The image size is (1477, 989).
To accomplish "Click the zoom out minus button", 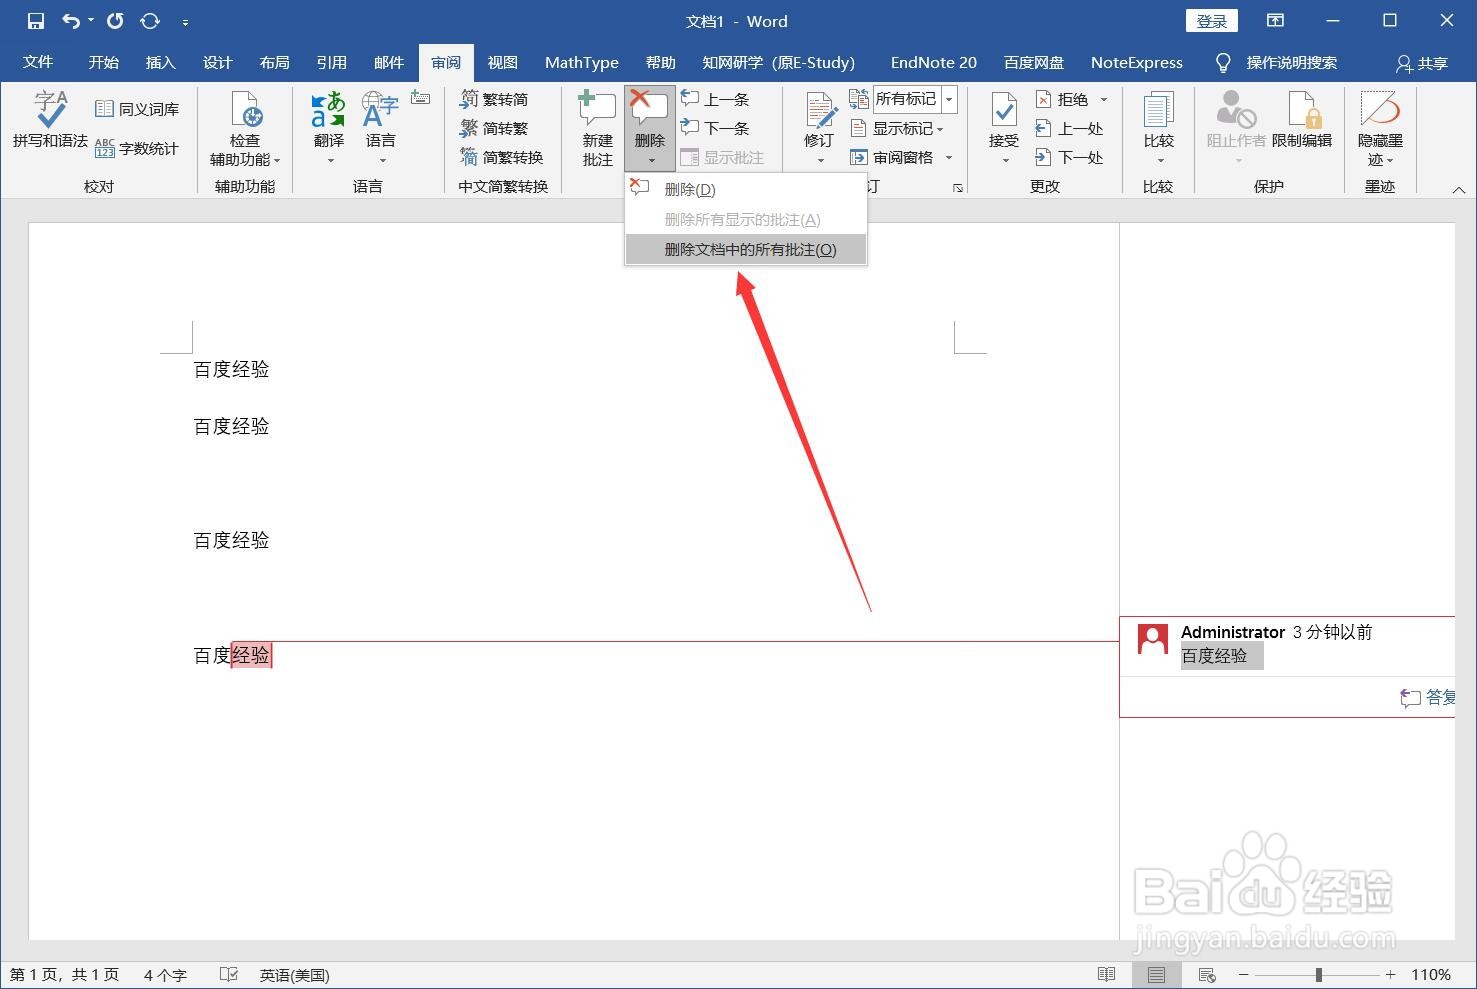I will [1243, 974].
